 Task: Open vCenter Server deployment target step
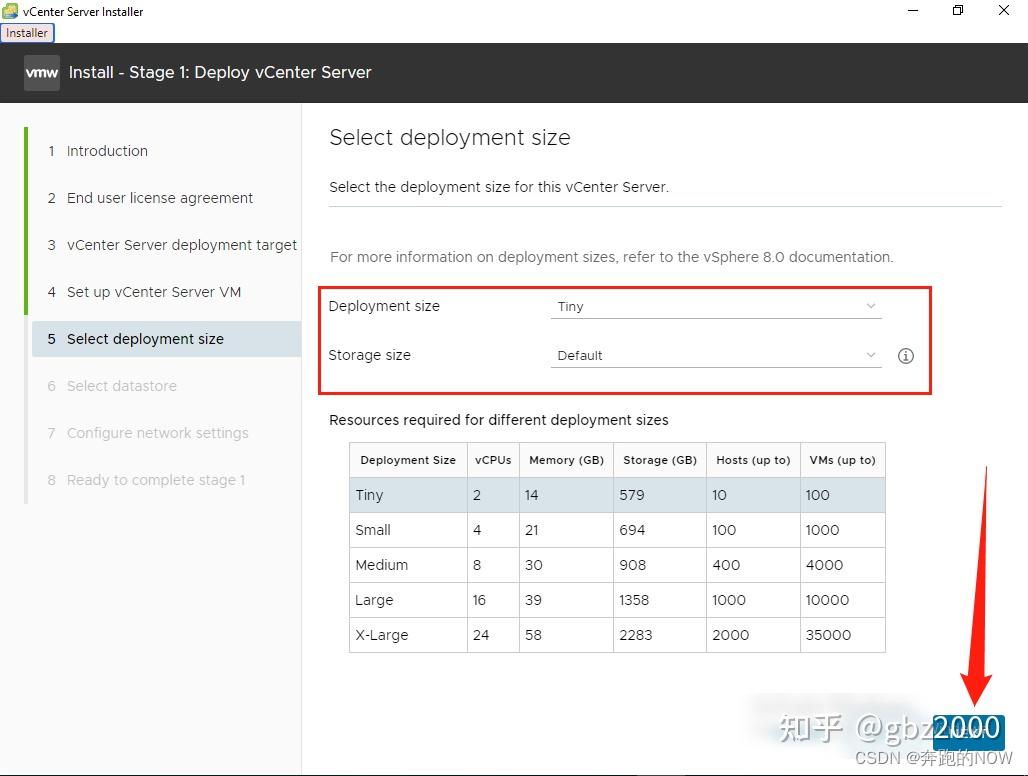(181, 245)
